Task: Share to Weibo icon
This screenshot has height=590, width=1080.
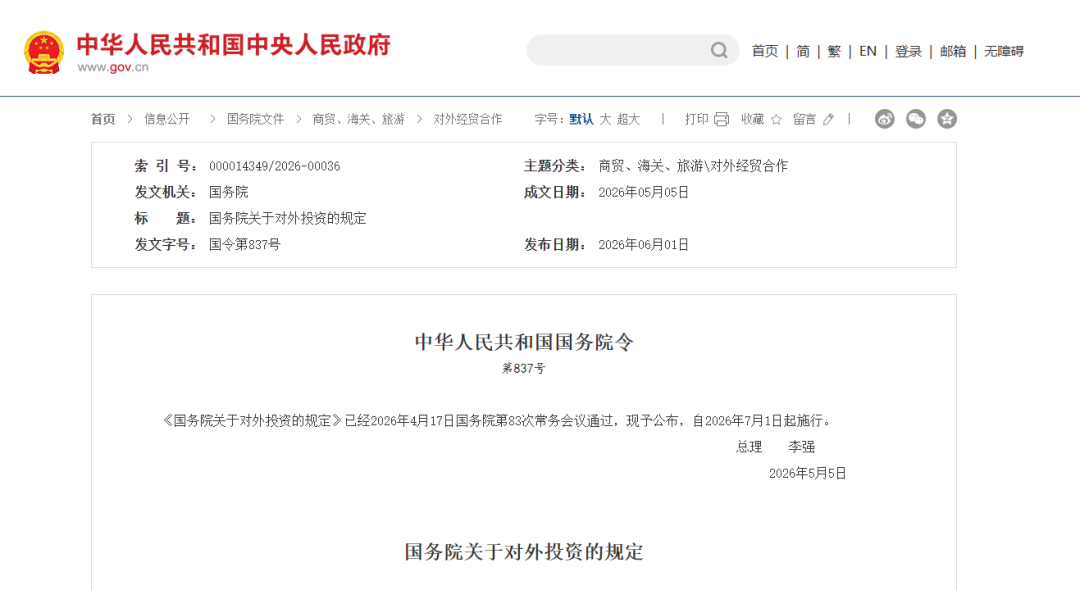Action: click(884, 119)
